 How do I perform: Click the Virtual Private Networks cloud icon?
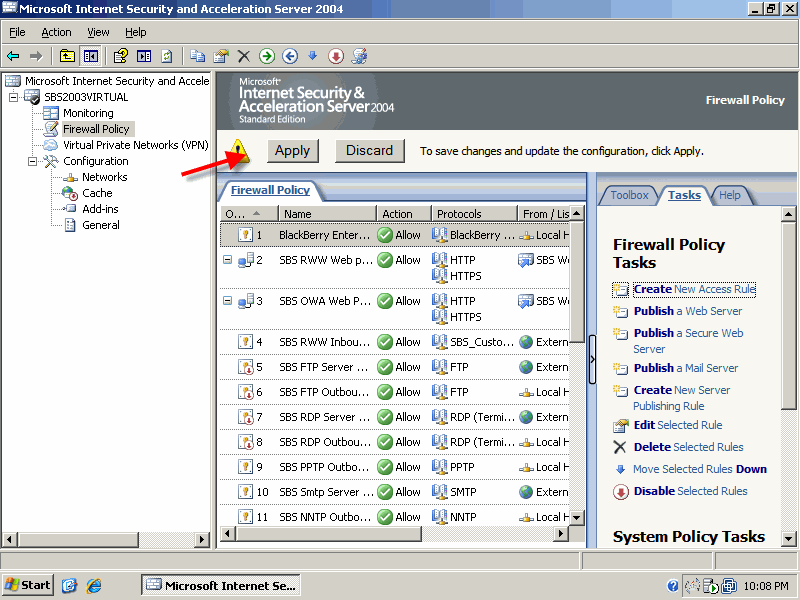(x=51, y=145)
